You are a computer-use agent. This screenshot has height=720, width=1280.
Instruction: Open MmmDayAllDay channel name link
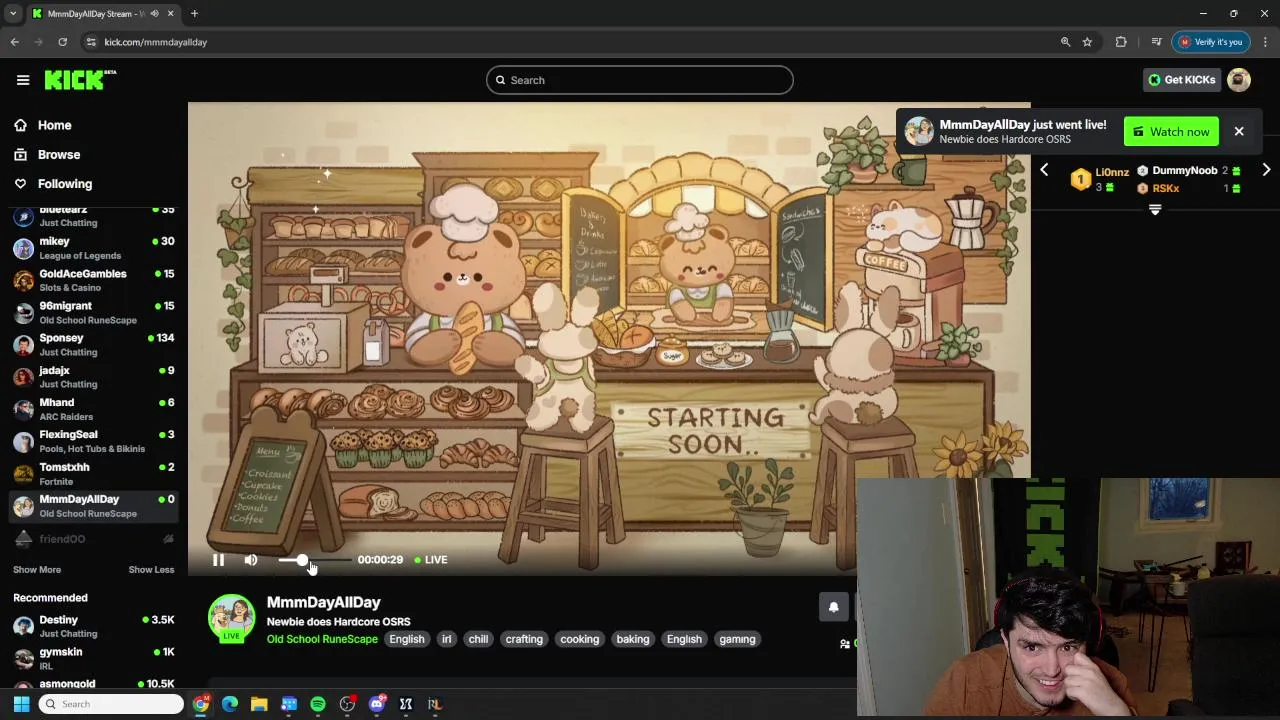click(x=323, y=602)
